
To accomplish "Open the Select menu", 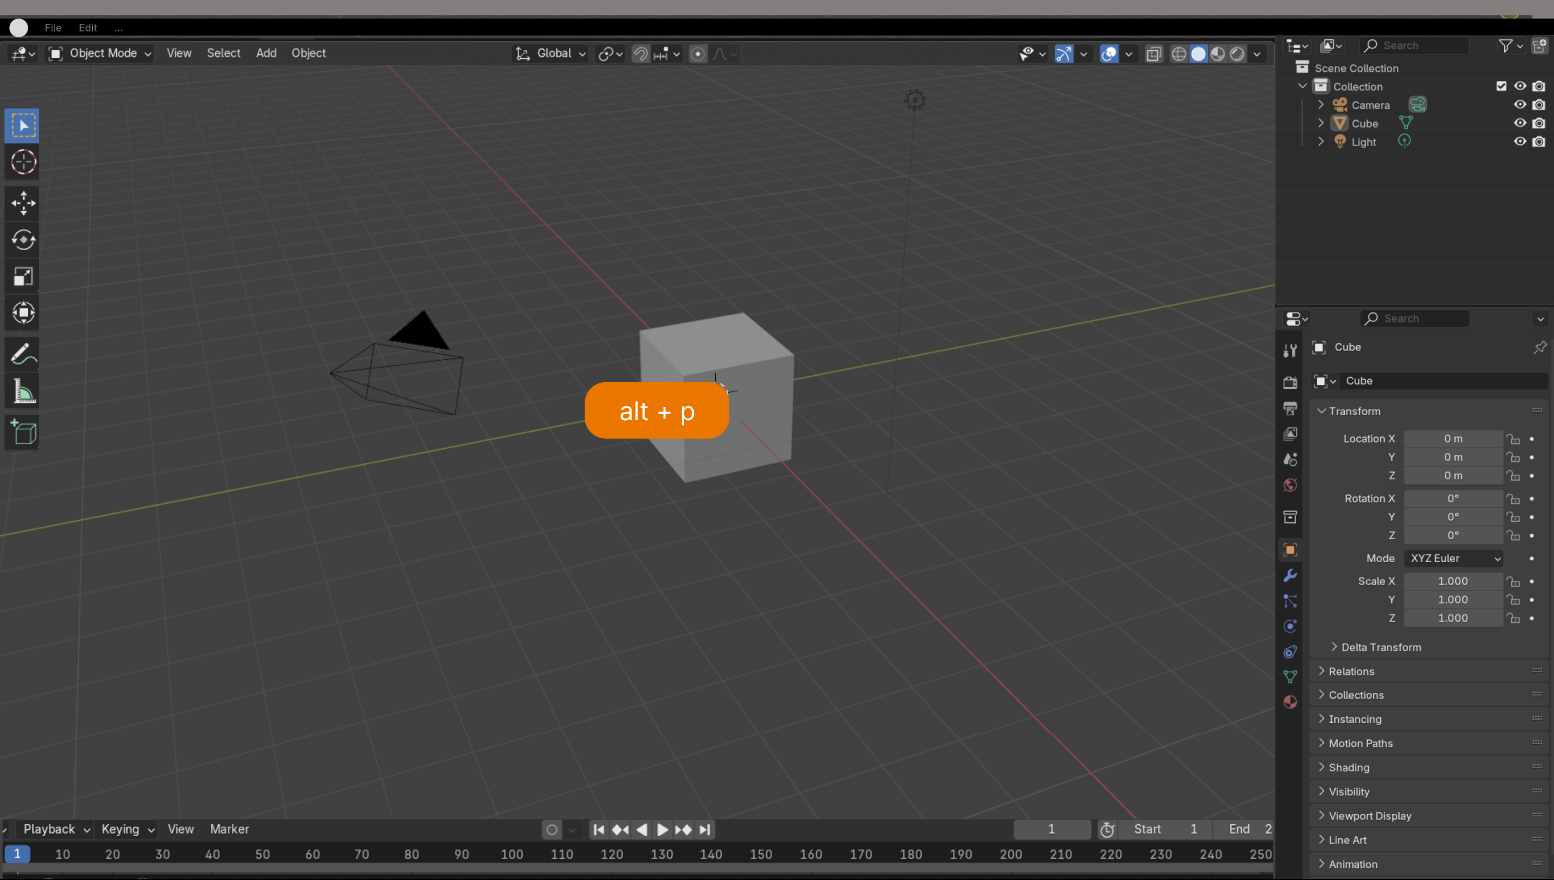I will click(x=223, y=53).
